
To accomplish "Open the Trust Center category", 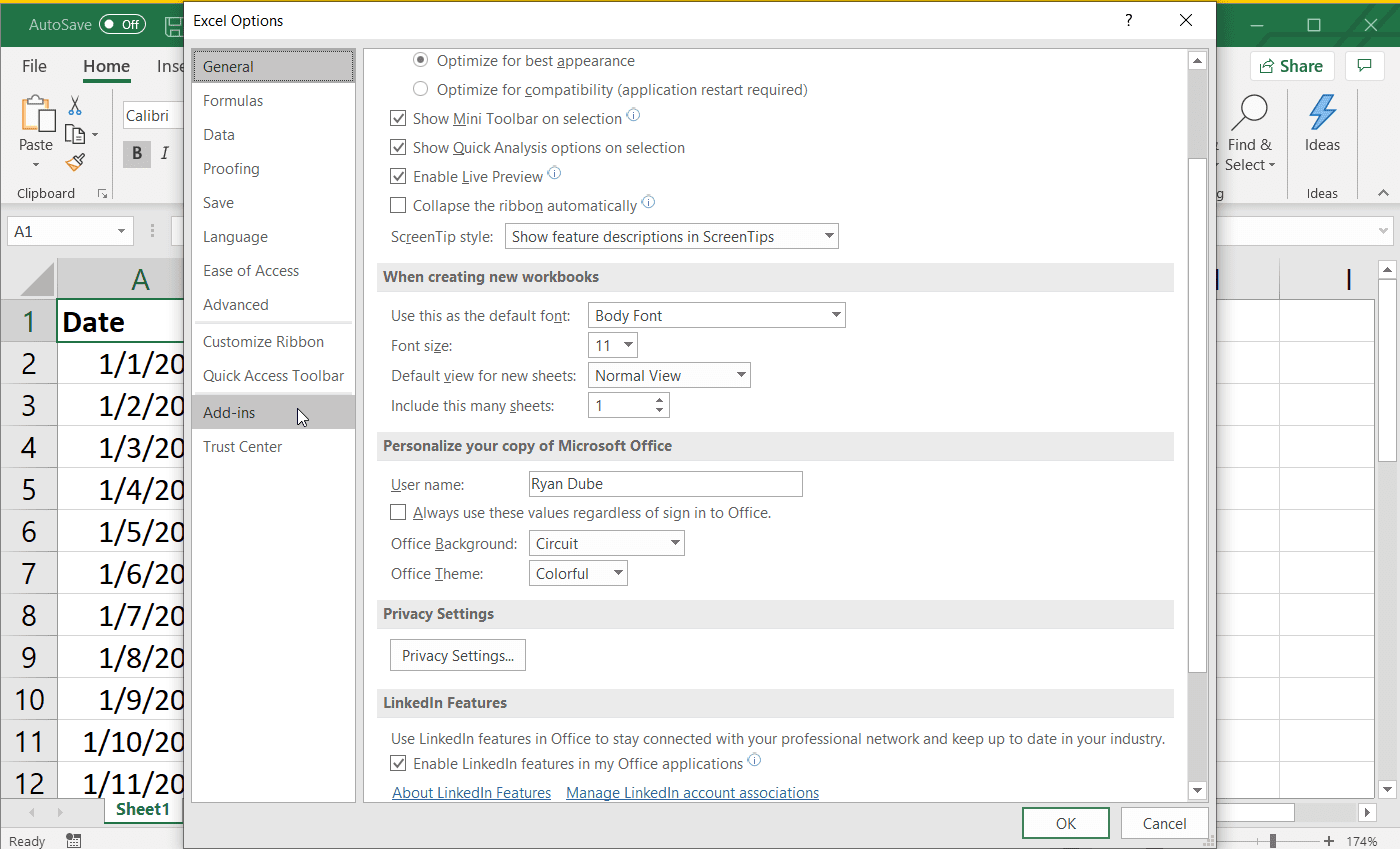I will pos(273,447).
